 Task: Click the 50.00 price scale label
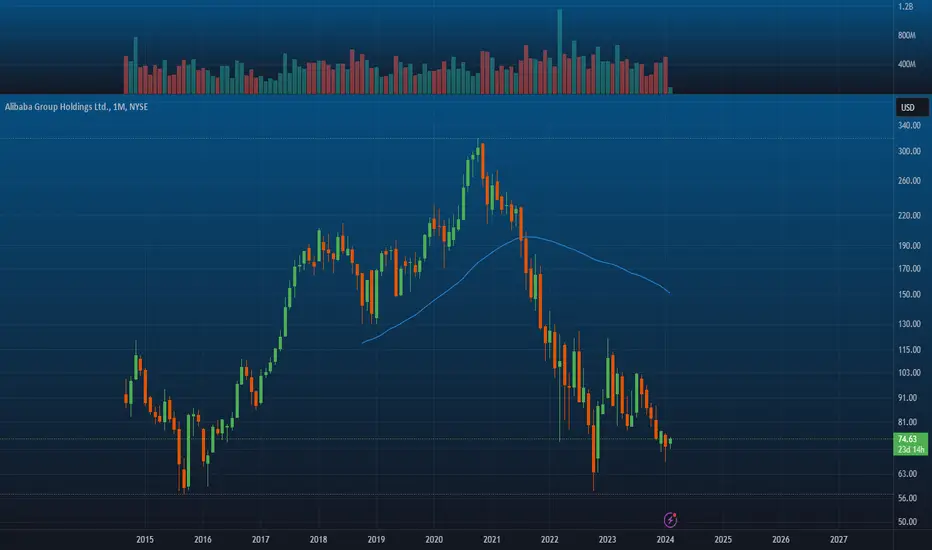click(x=908, y=522)
